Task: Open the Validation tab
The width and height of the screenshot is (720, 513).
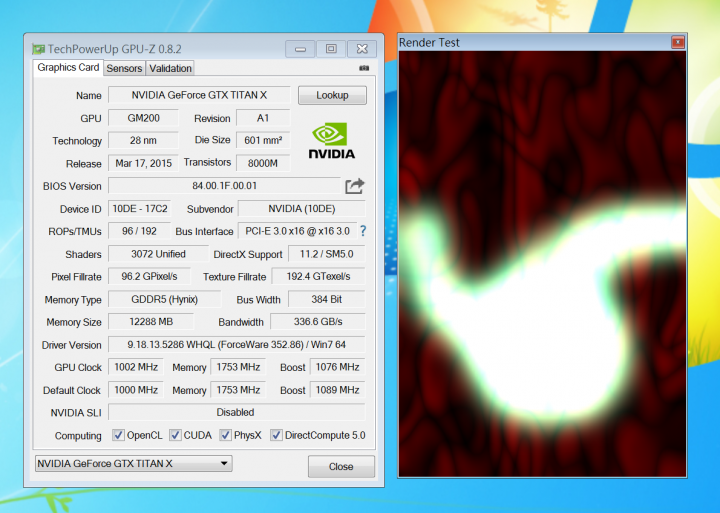Action: click(170, 68)
